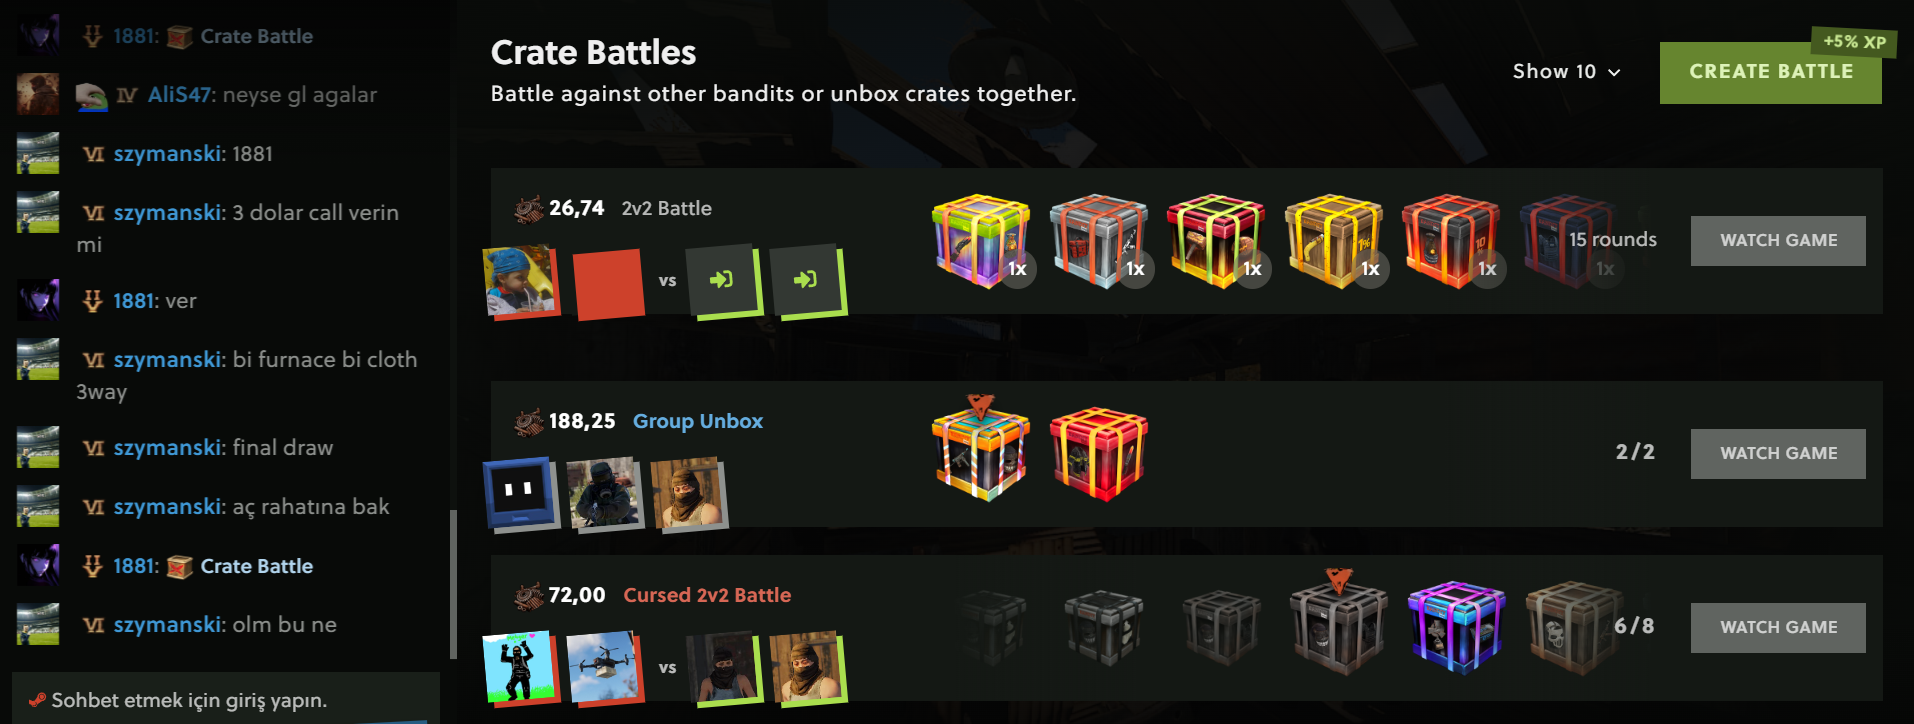Click the chat panel scrollbar

pyautogui.click(x=453, y=585)
